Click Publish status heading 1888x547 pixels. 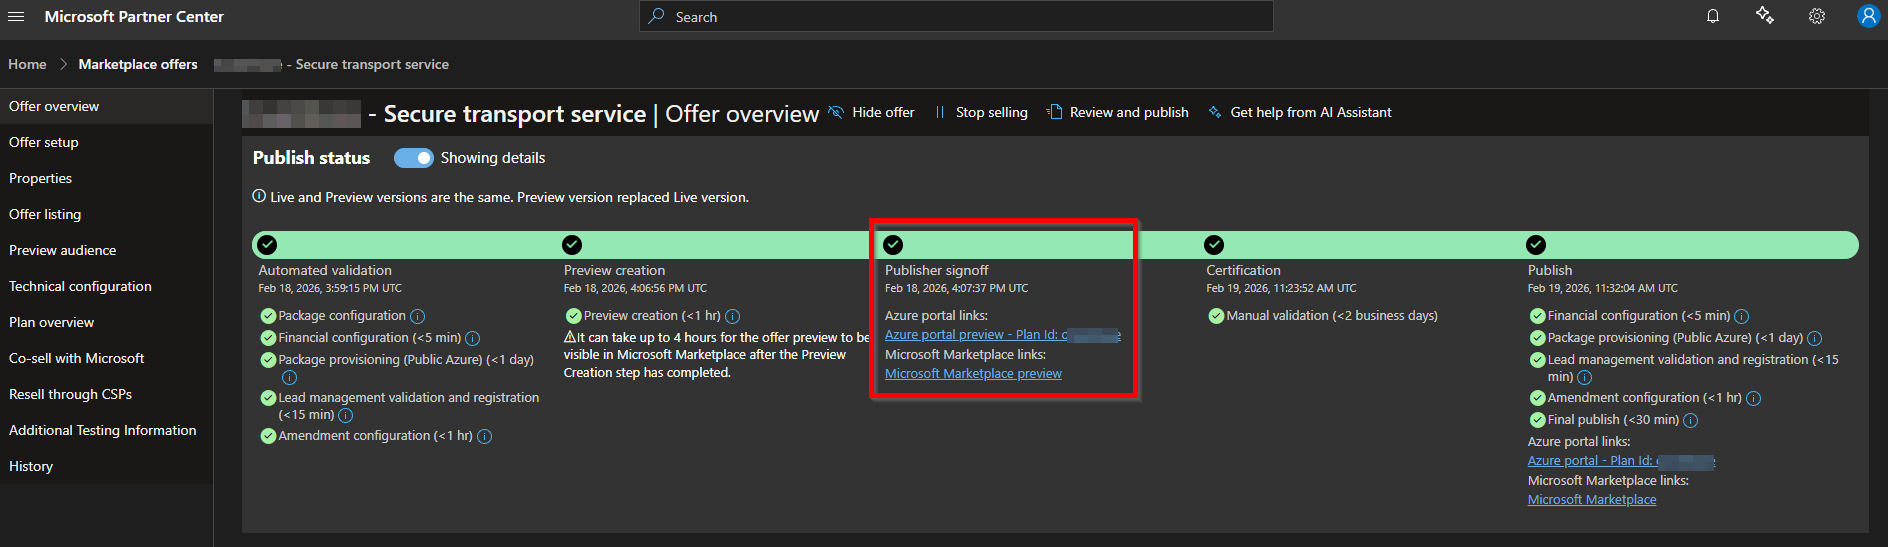click(311, 158)
